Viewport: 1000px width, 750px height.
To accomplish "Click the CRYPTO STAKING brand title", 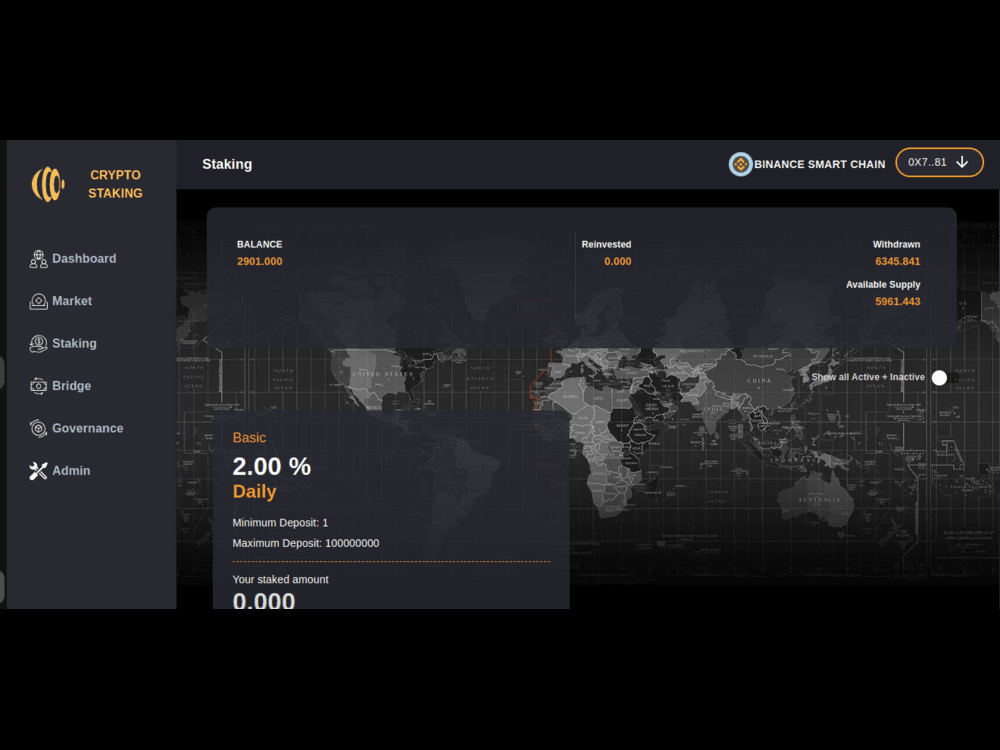I will pyautogui.click(x=115, y=184).
